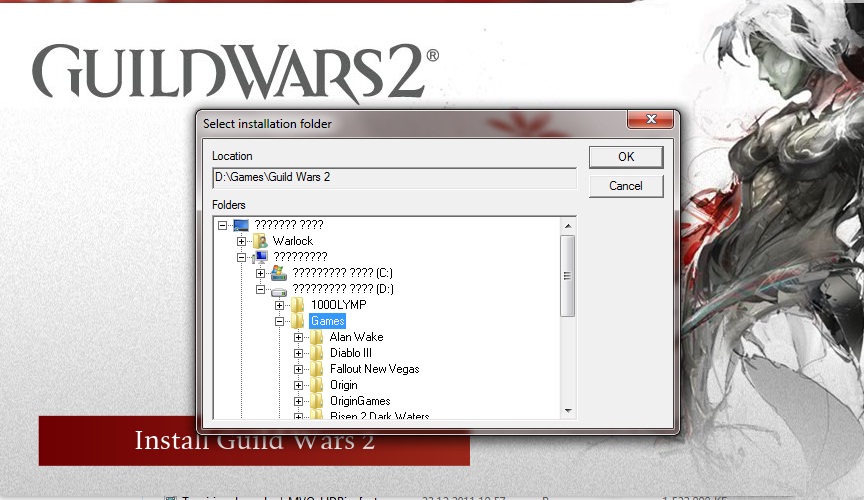Click the Games folder icon
864x500 pixels.
click(x=298, y=321)
